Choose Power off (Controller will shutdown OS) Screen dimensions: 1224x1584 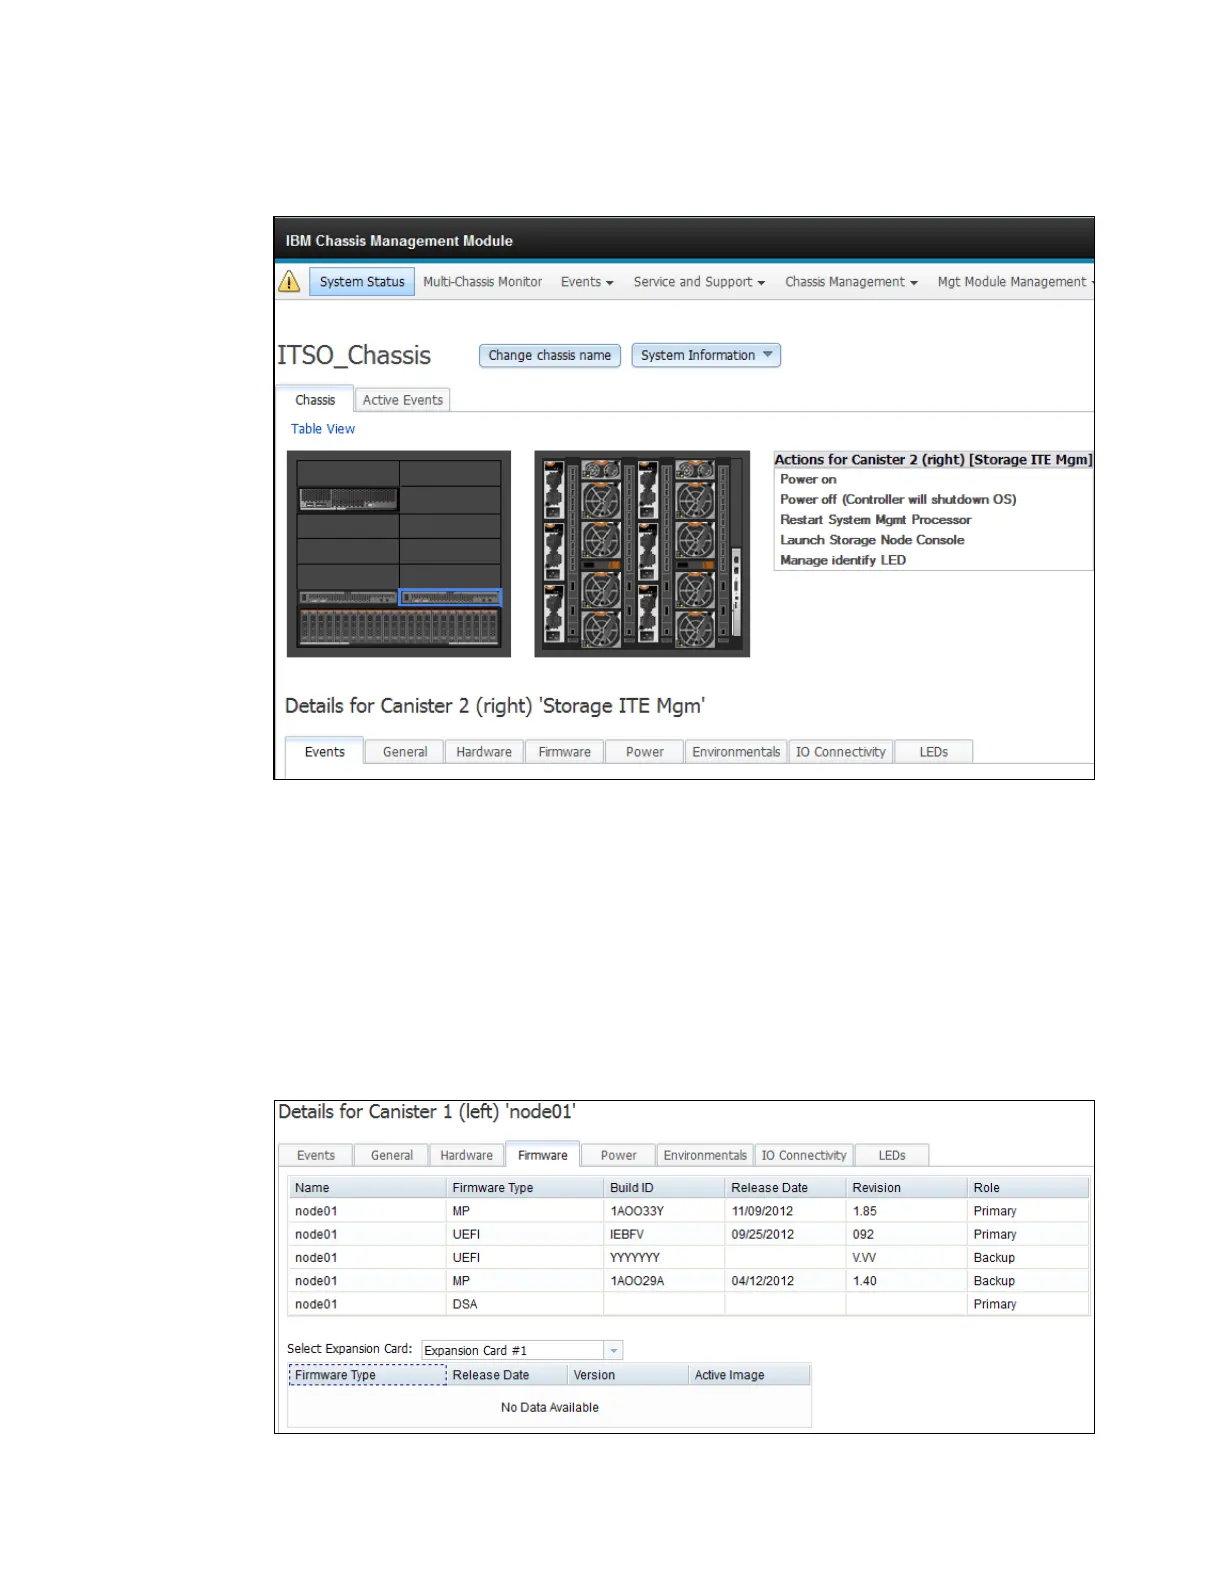(x=898, y=500)
